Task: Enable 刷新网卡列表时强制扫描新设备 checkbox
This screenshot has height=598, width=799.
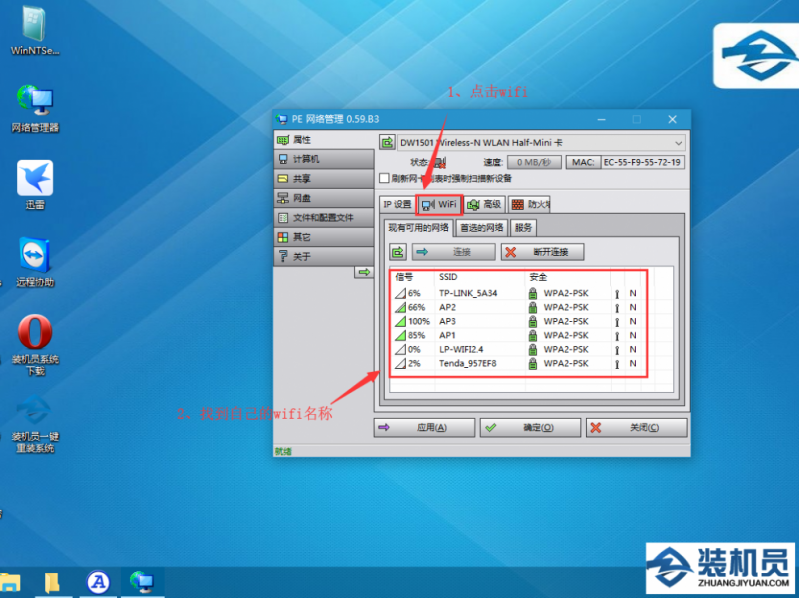Action: 384,178
